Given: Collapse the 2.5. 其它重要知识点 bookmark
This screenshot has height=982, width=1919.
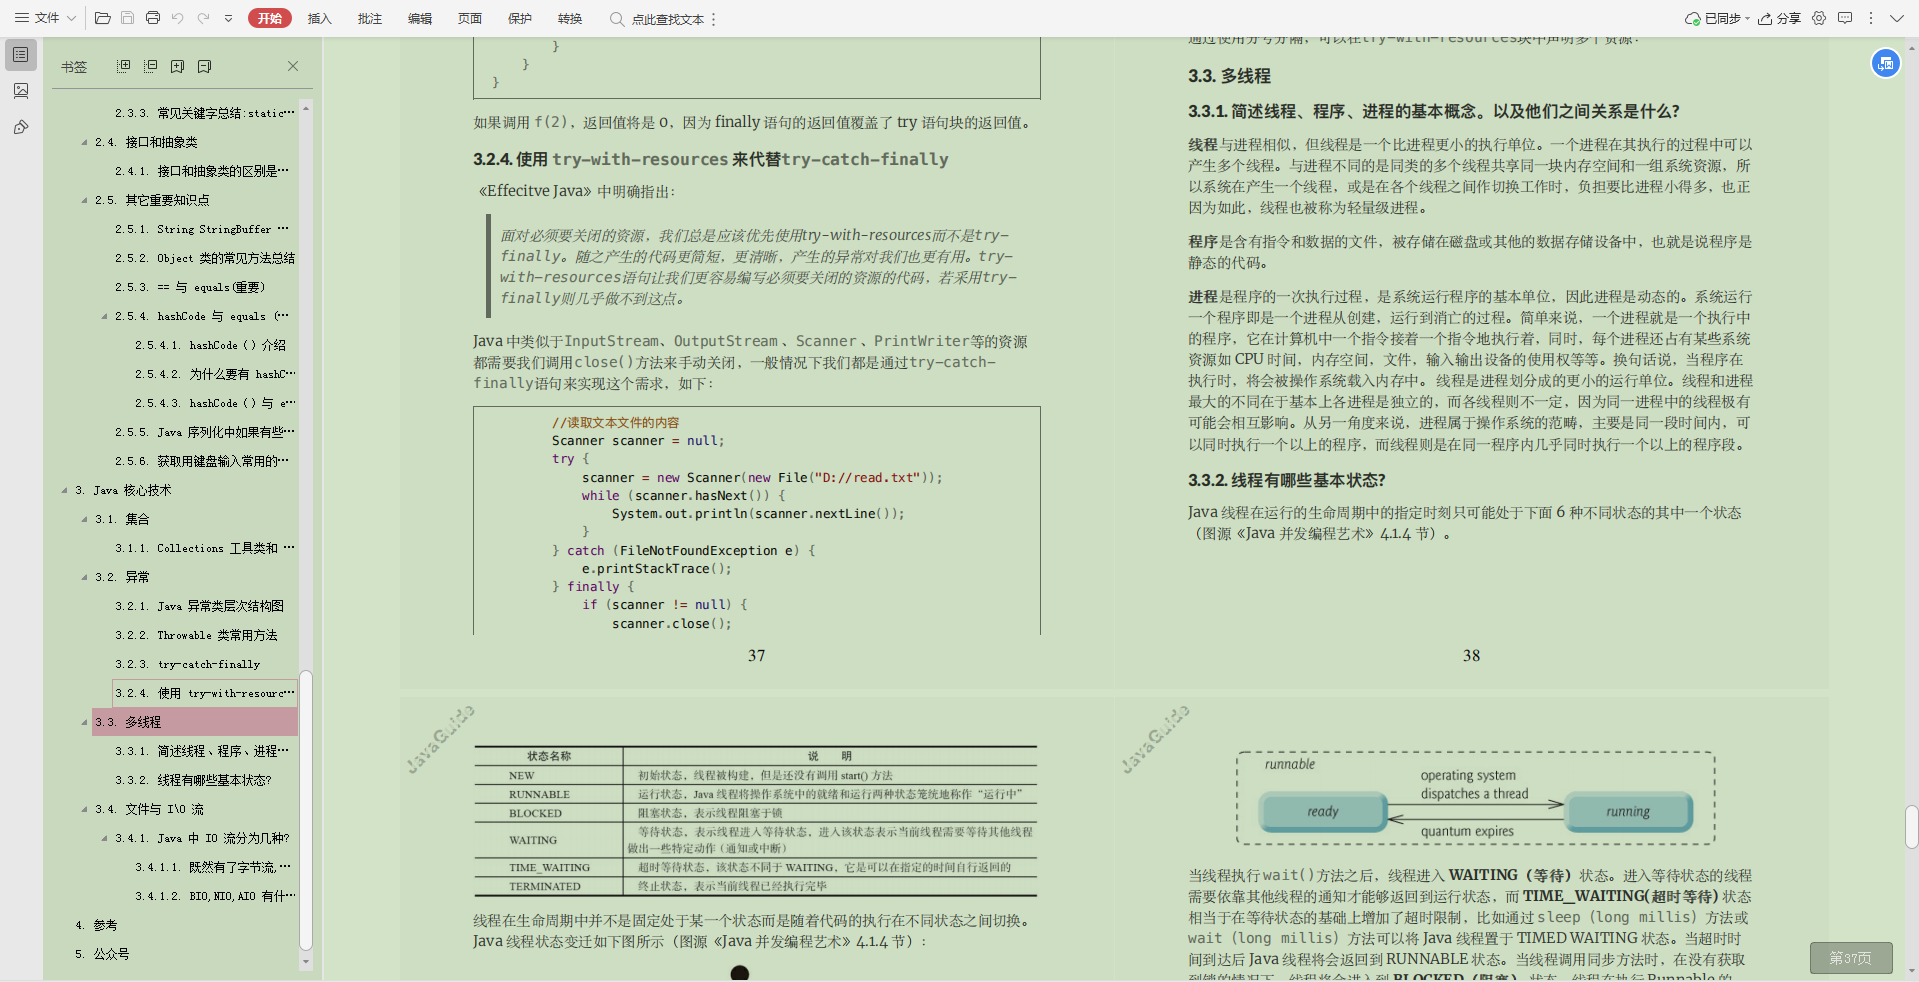Looking at the screenshot, I should pyautogui.click(x=85, y=200).
